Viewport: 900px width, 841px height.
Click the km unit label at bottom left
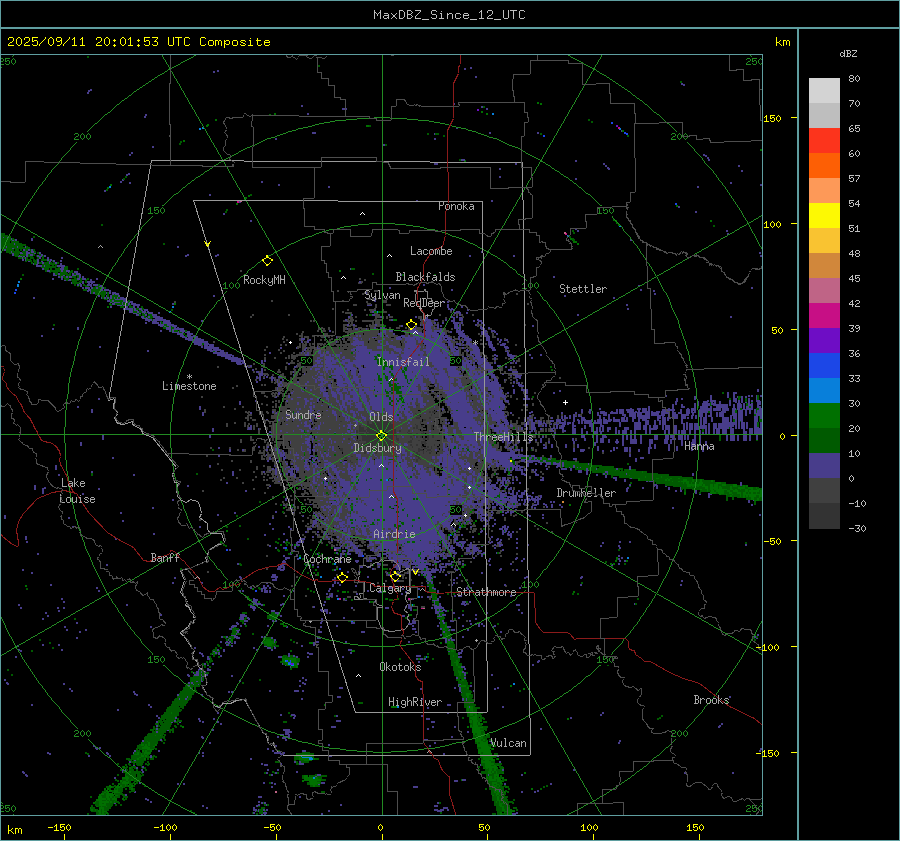(x=14, y=830)
